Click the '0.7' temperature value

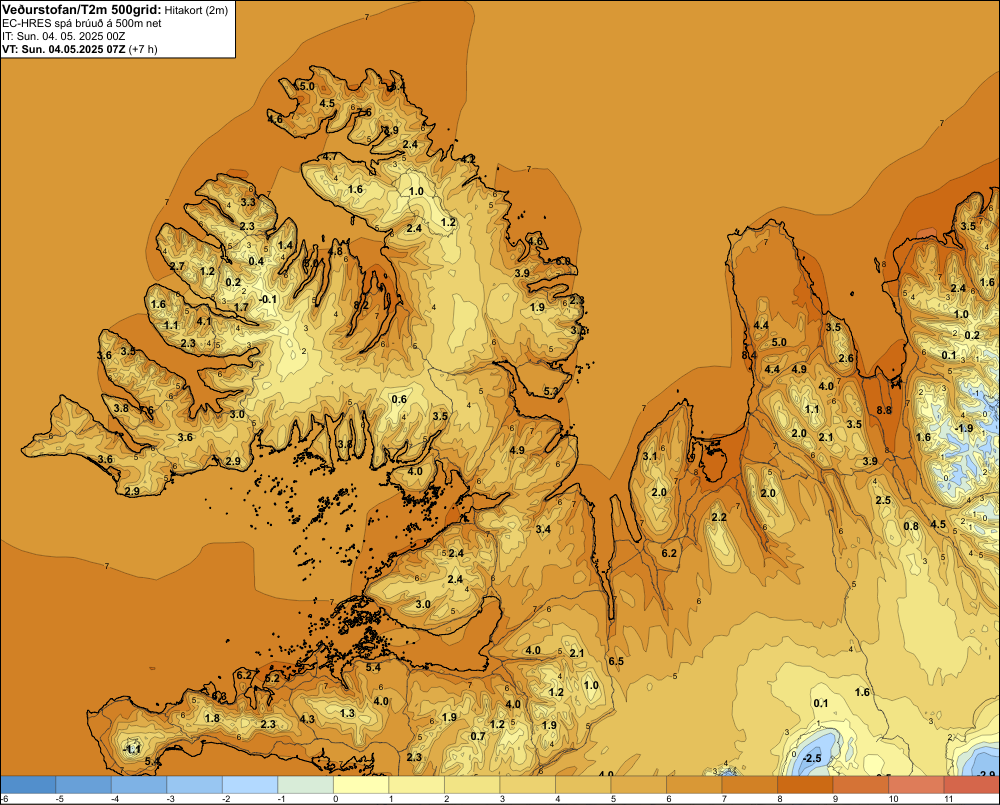click(x=478, y=736)
